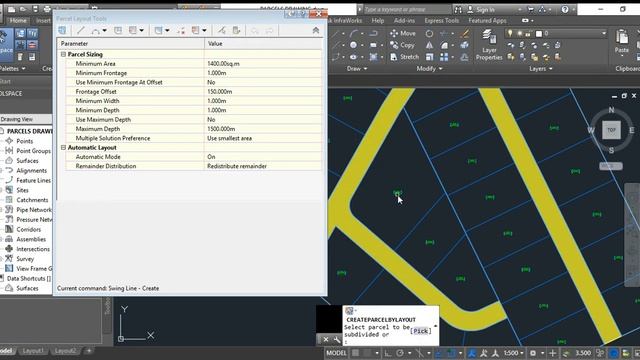This screenshot has height=360, width=640.
Task: Collapse the Parcel Layout Tools toolbar chevron
Action: (x=316, y=31)
